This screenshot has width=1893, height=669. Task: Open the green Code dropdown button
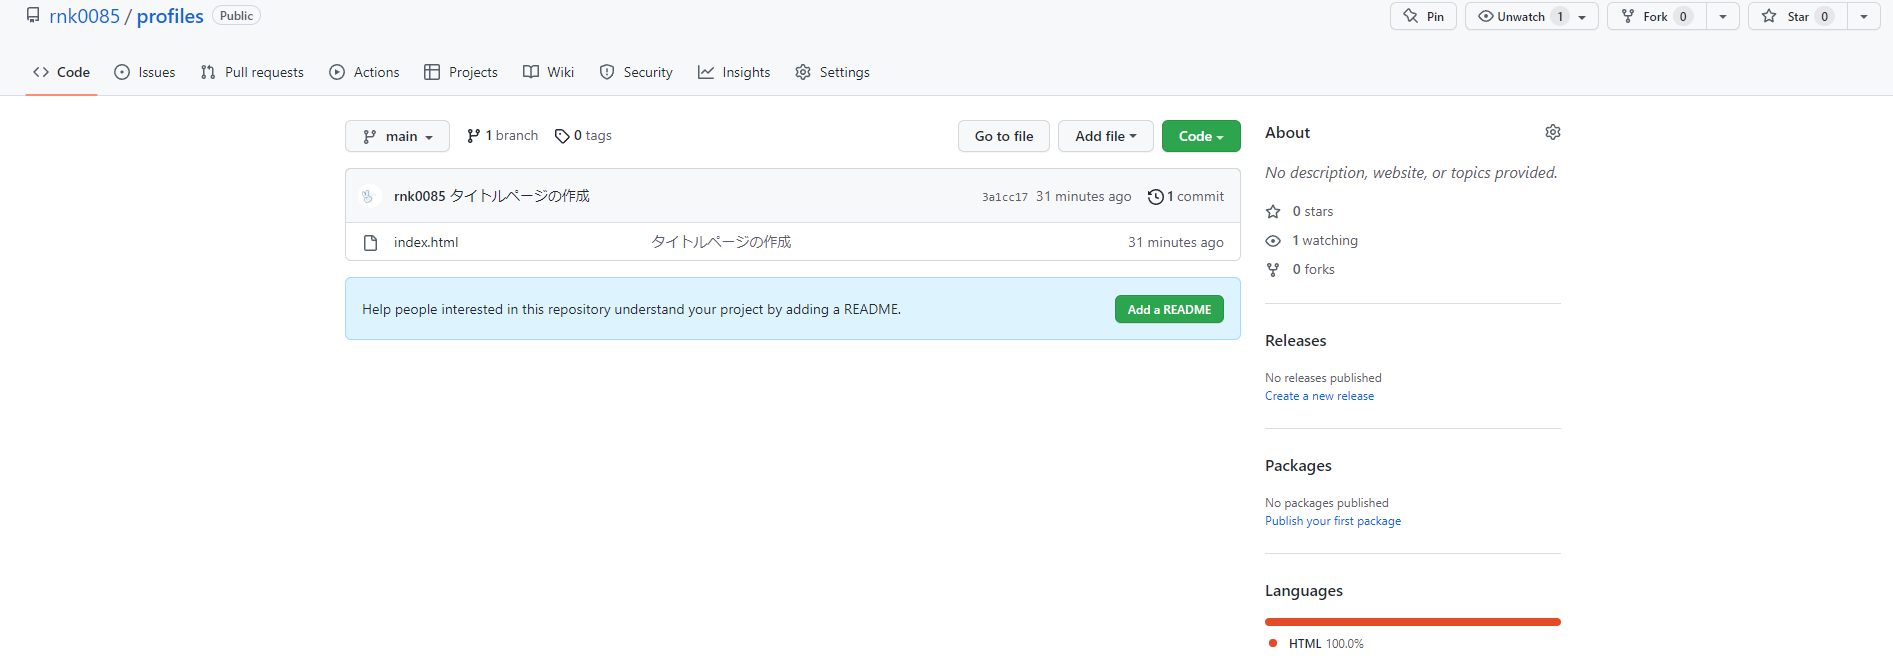[1201, 136]
